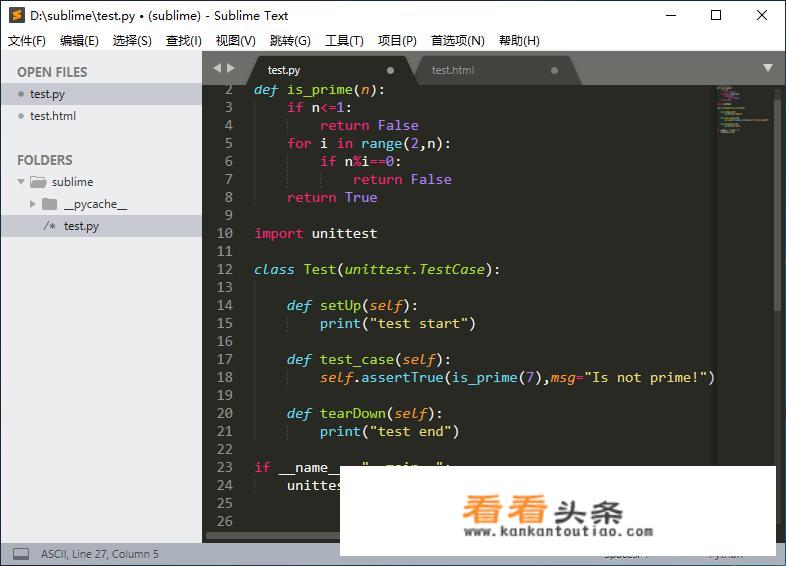Click the Sublime Text app icon in title bar
The image size is (786, 566).
click(17, 15)
